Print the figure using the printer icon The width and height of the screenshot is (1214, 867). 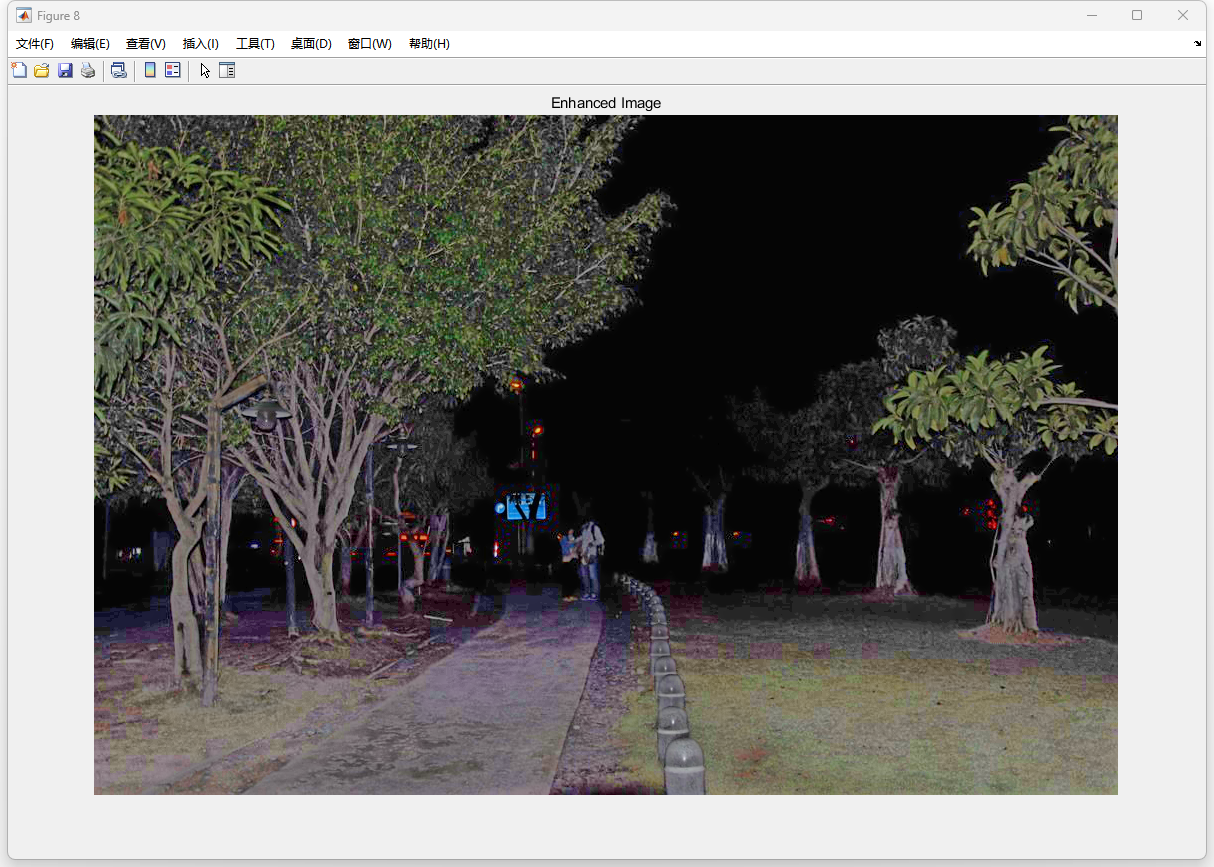tap(88, 70)
